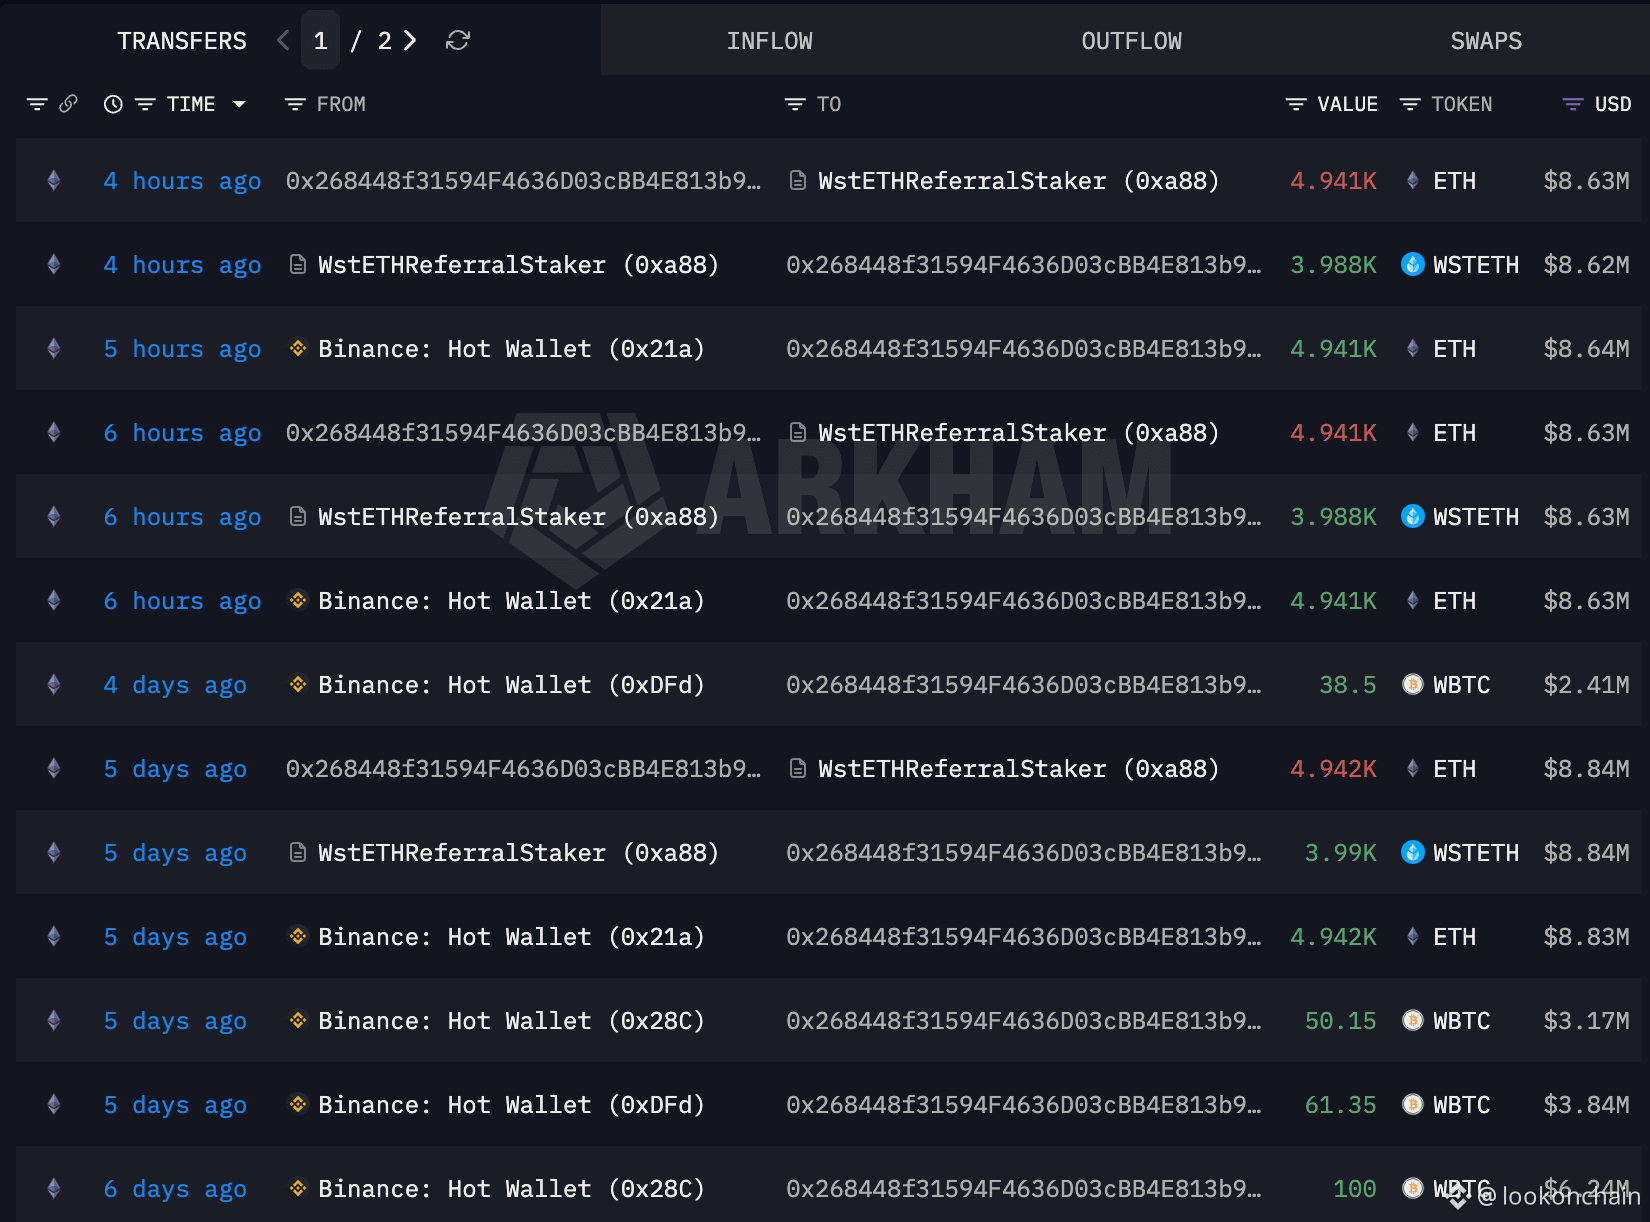Click the WSTETH token icon in the $8.62M row
The width and height of the screenshot is (1650, 1222).
point(1412,265)
